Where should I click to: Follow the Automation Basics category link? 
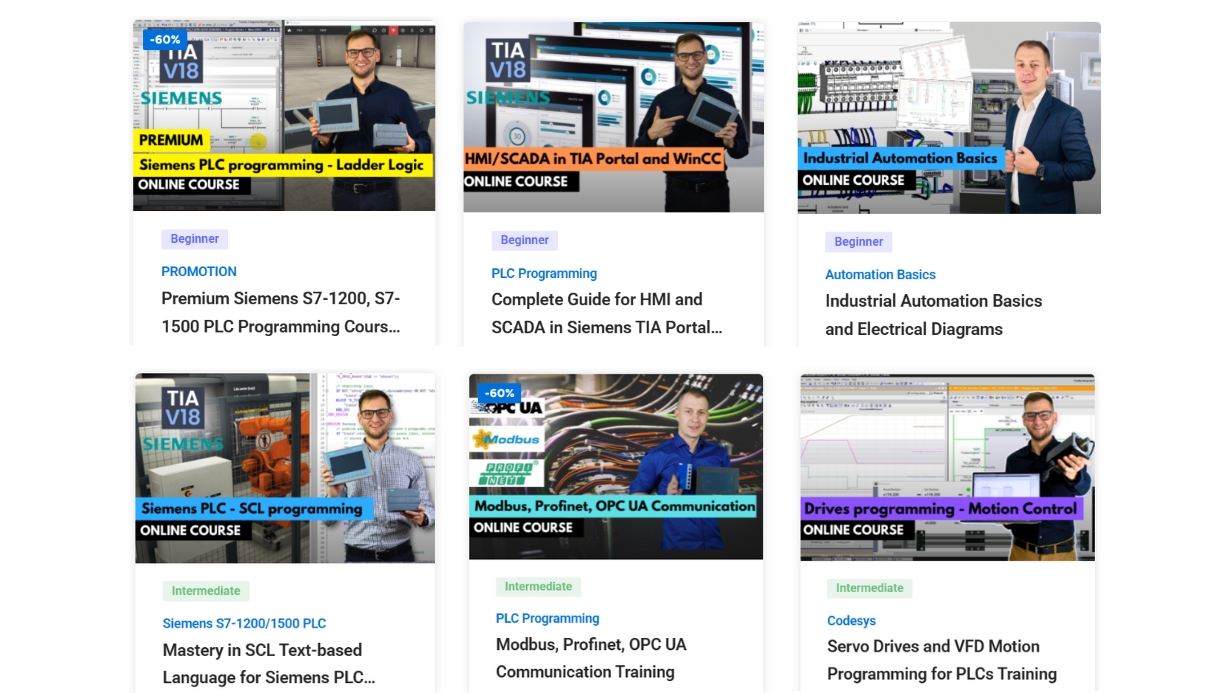(x=880, y=274)
